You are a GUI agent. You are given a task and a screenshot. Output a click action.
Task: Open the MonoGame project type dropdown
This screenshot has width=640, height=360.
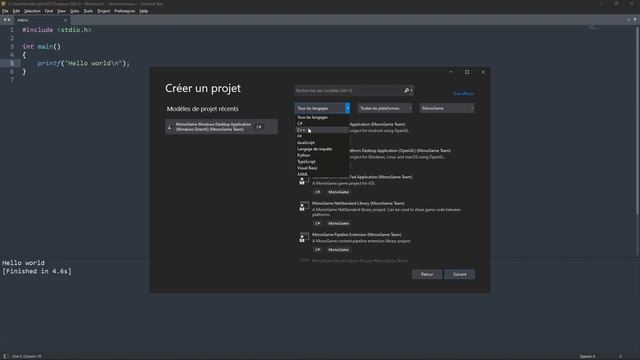pyautogui.click(x=447, y=108)
